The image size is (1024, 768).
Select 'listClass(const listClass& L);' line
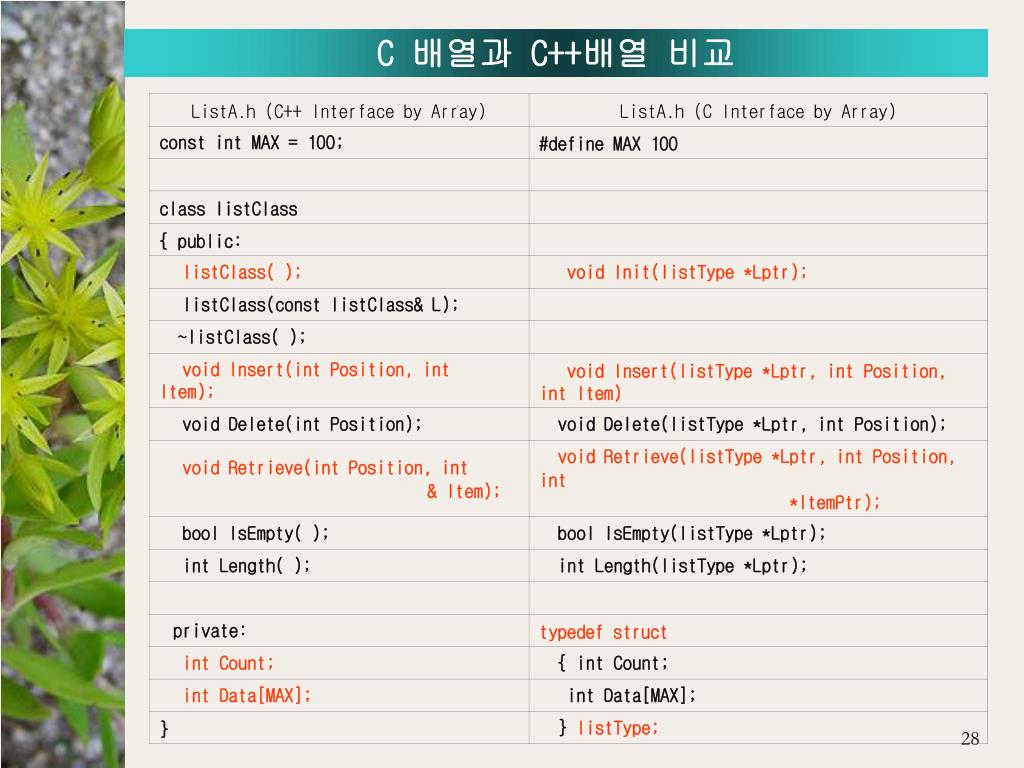tap(321, 304)
